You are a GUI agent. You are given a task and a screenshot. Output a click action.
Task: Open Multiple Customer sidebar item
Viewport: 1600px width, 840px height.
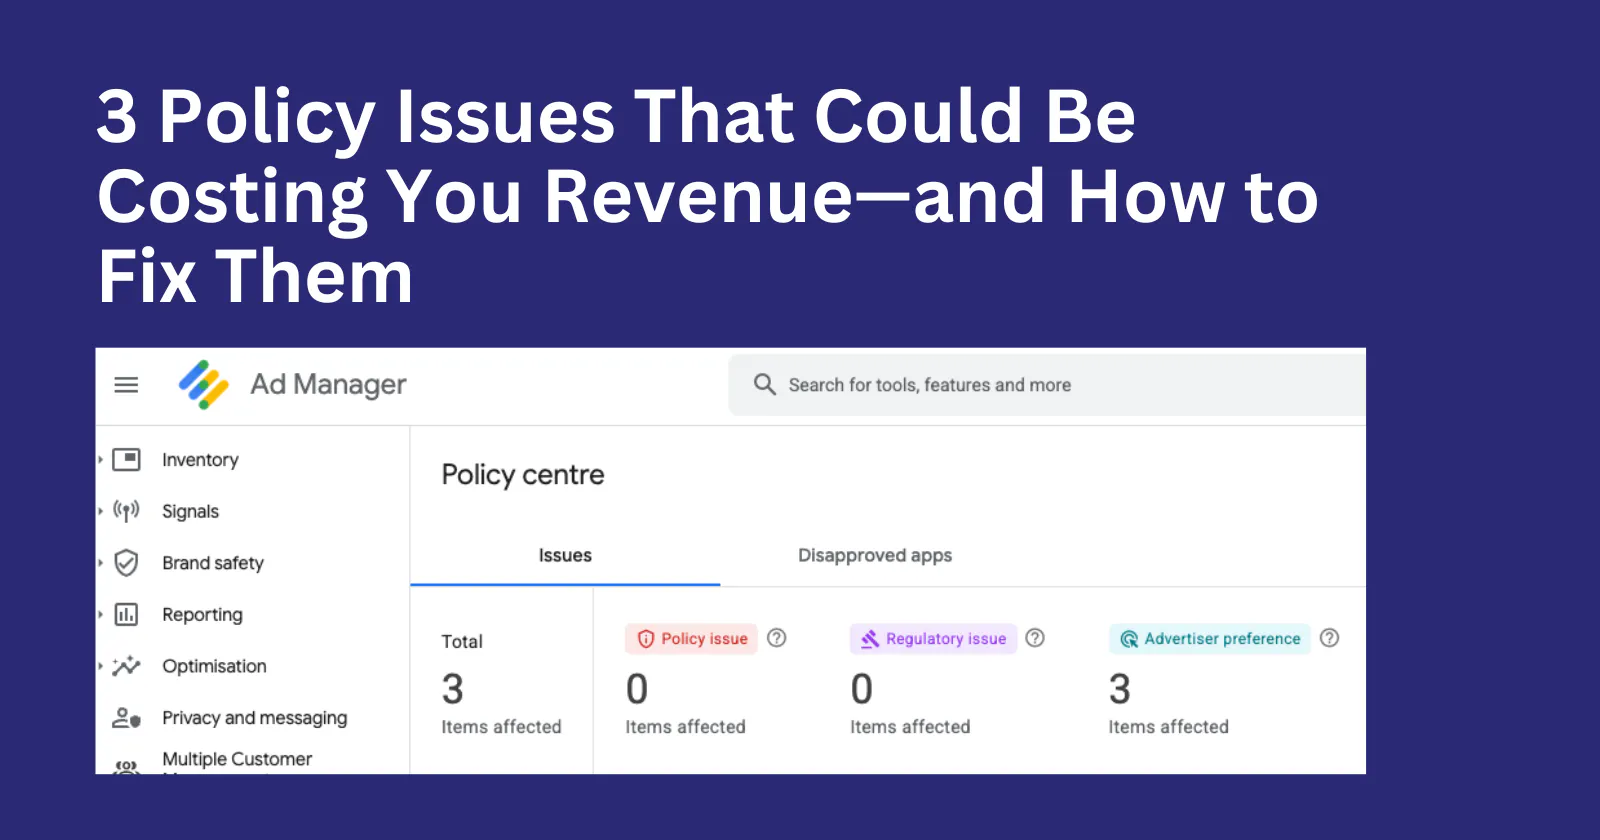point(237,760)
